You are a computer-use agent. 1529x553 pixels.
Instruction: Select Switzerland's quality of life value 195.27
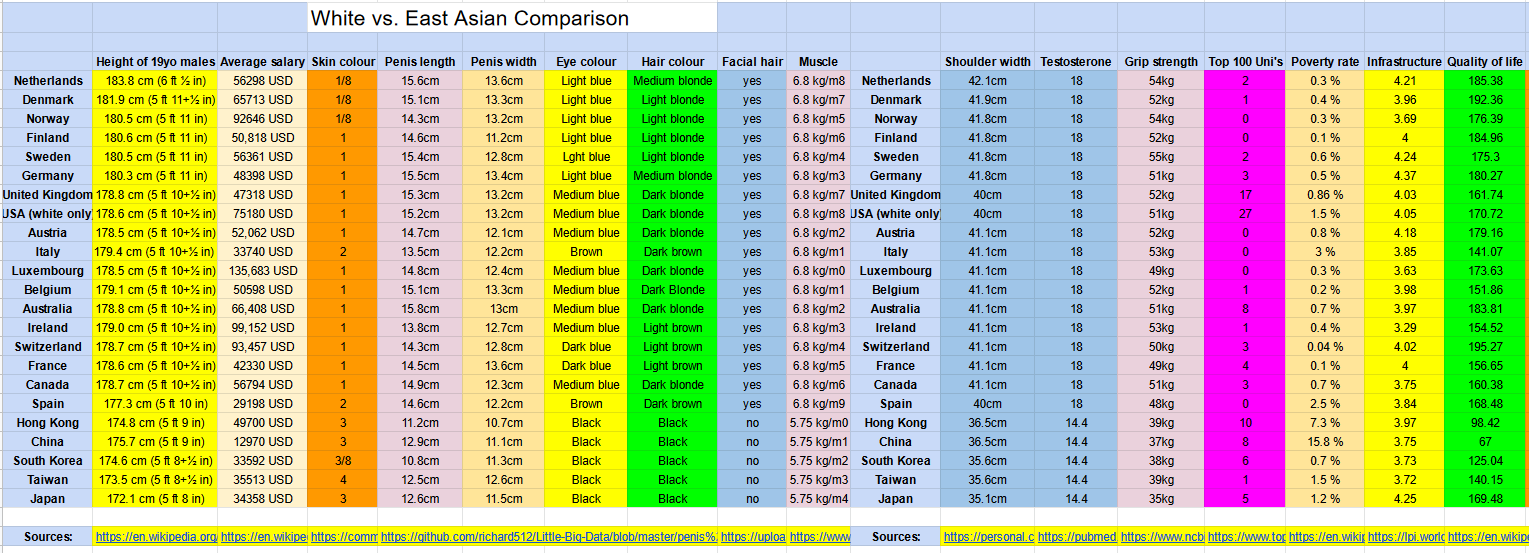[1486, 347]
